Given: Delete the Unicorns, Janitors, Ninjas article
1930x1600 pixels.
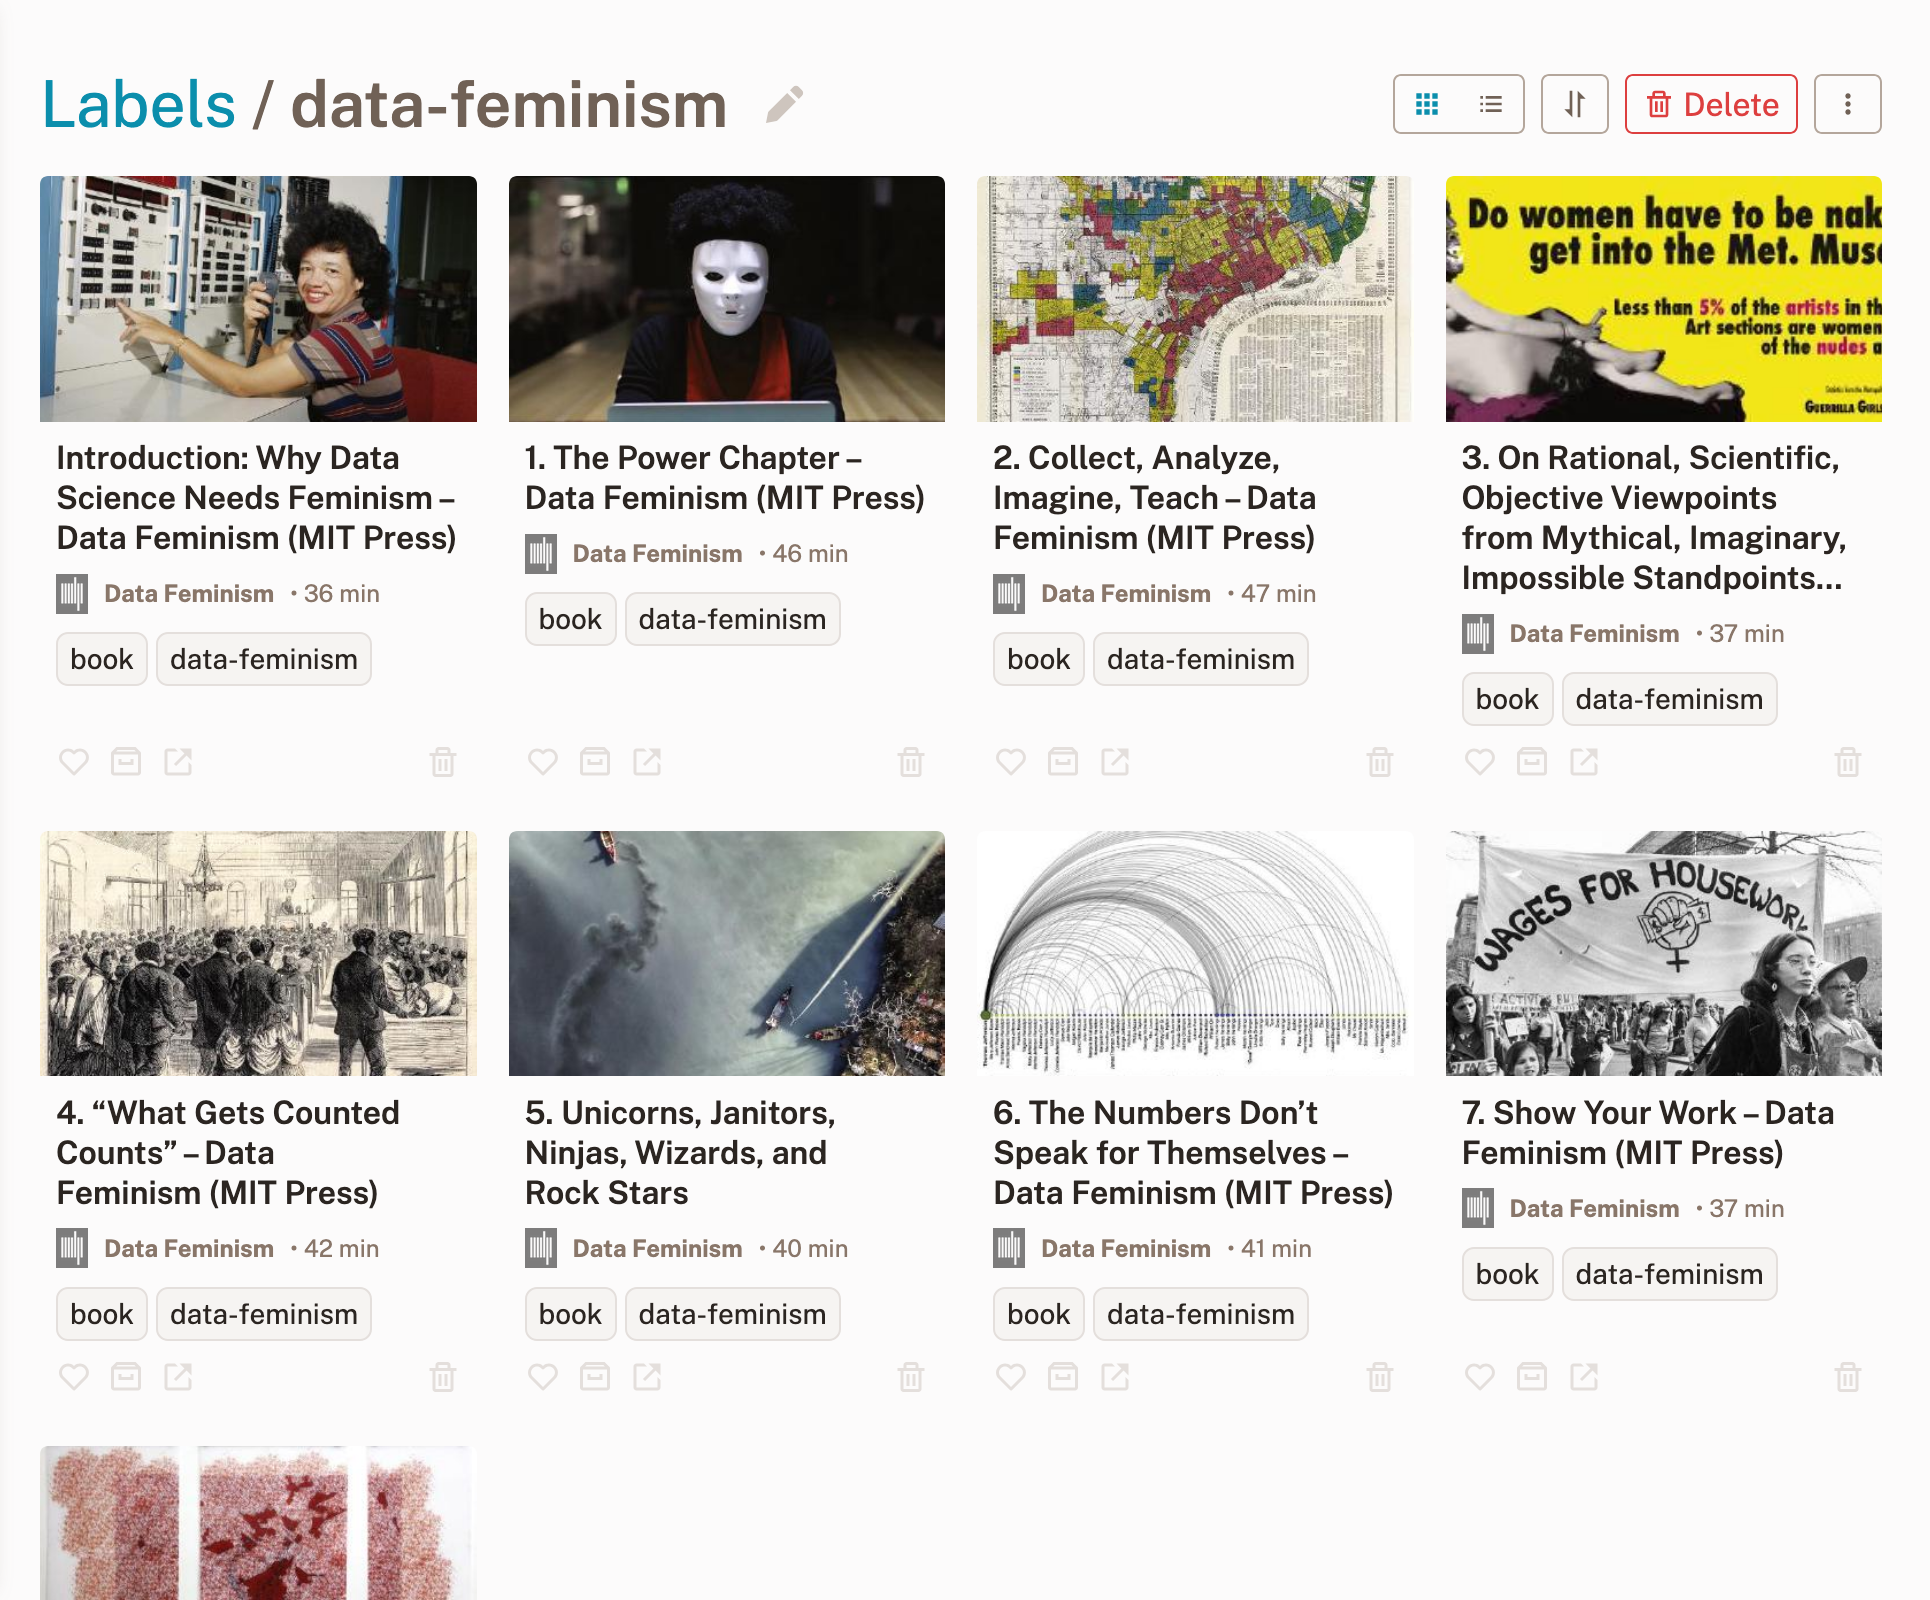Looking at the screenshot, I should (x=911, y=1377).
